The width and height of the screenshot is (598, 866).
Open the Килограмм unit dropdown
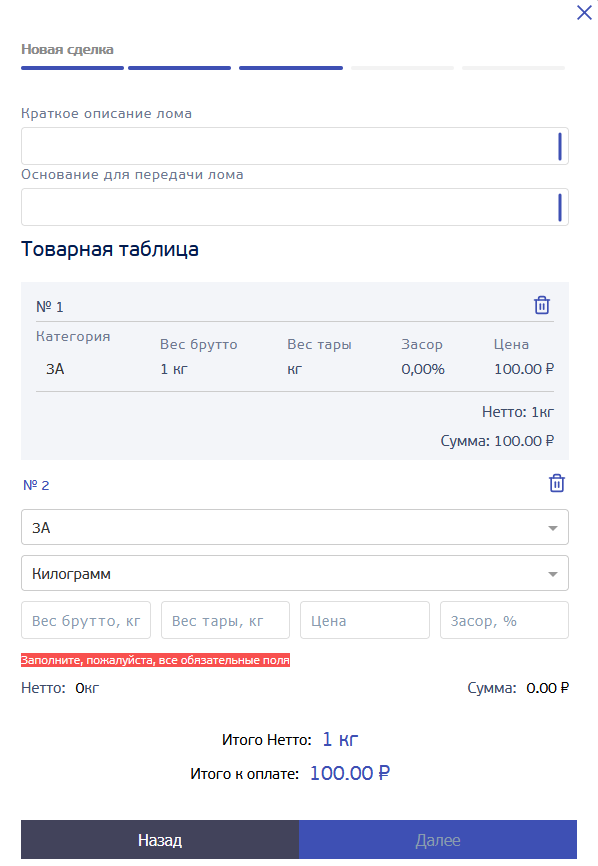295,573
